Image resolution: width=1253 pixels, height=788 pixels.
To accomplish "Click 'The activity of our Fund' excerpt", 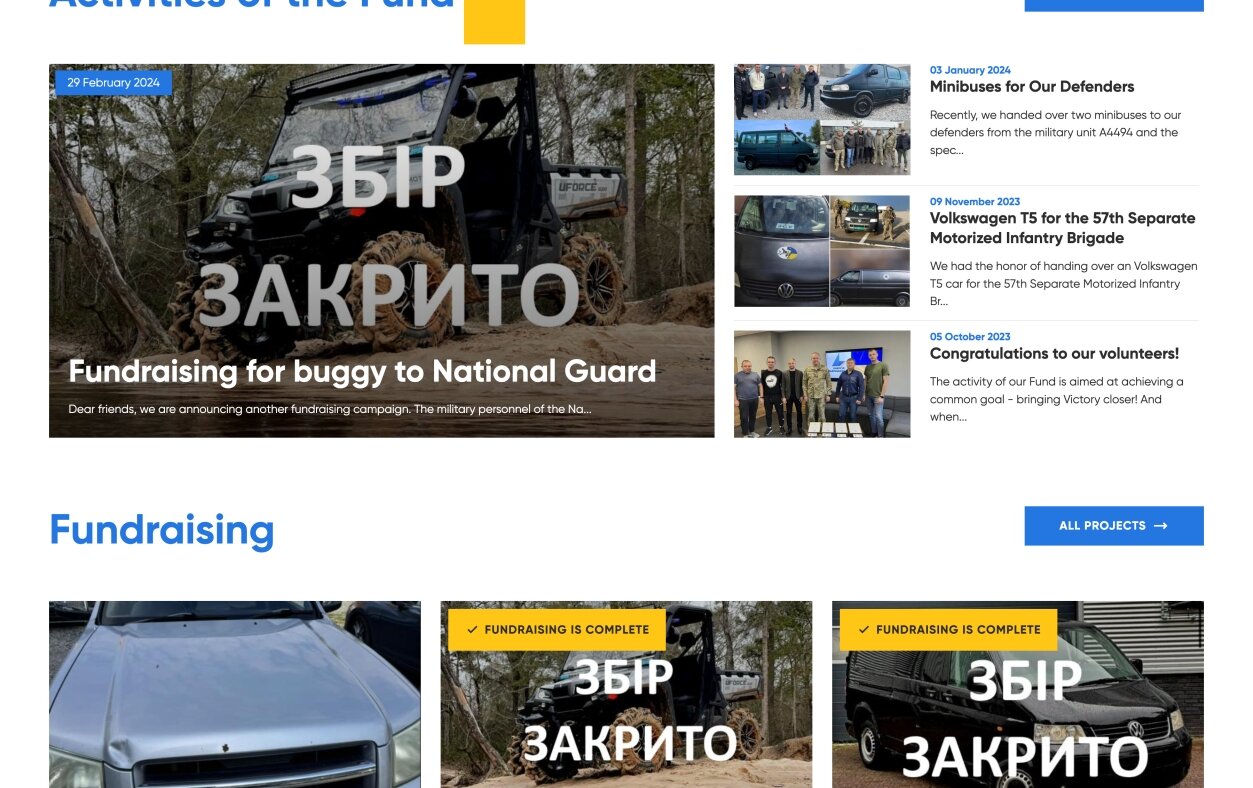I will (x=1056, y=399).
